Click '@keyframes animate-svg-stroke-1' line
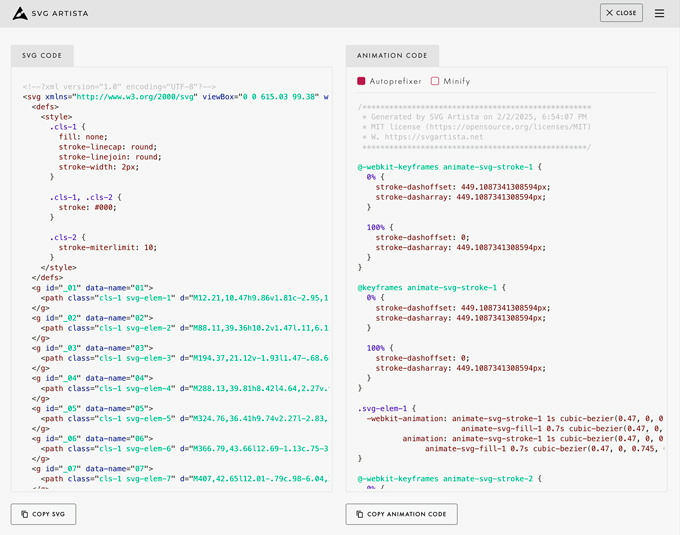The height and width of the screenshot is (535, 680). click(x=432, y=287)
